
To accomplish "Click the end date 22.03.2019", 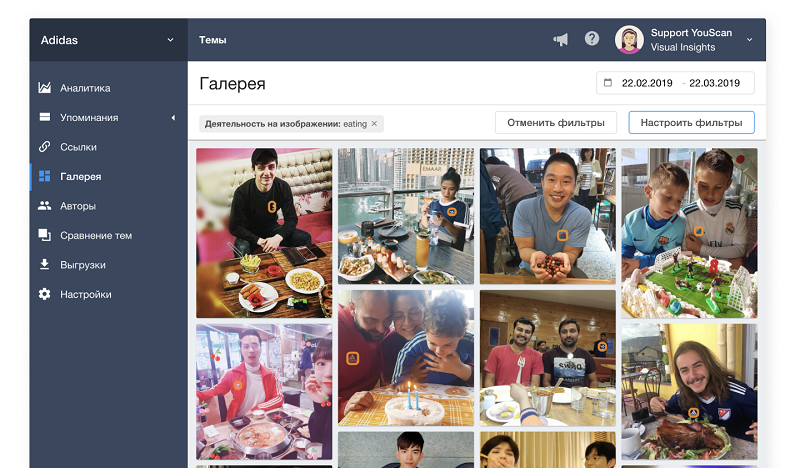I will pos(714,83).
